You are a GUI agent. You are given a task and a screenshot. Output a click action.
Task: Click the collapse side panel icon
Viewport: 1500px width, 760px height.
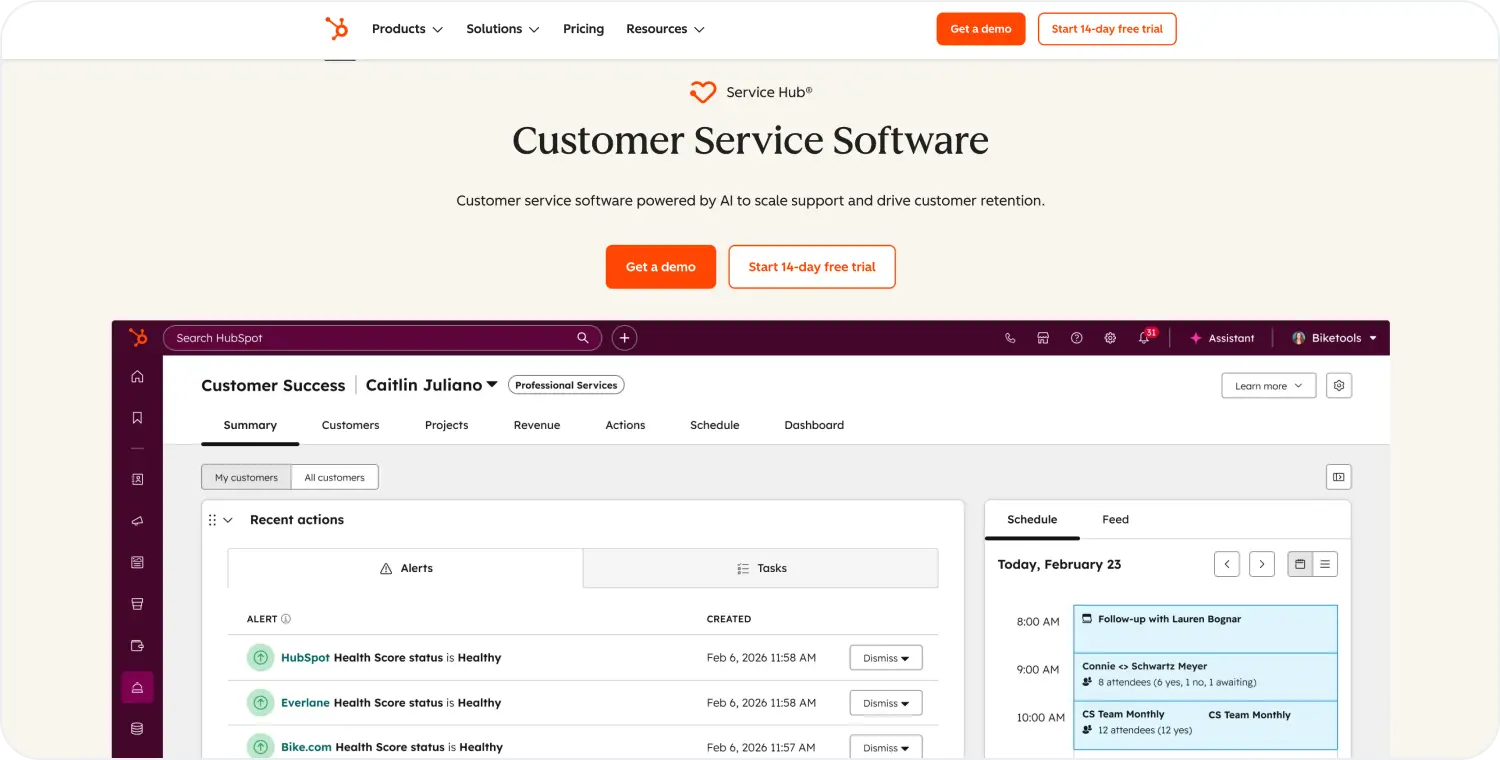tap(1339, 477)
